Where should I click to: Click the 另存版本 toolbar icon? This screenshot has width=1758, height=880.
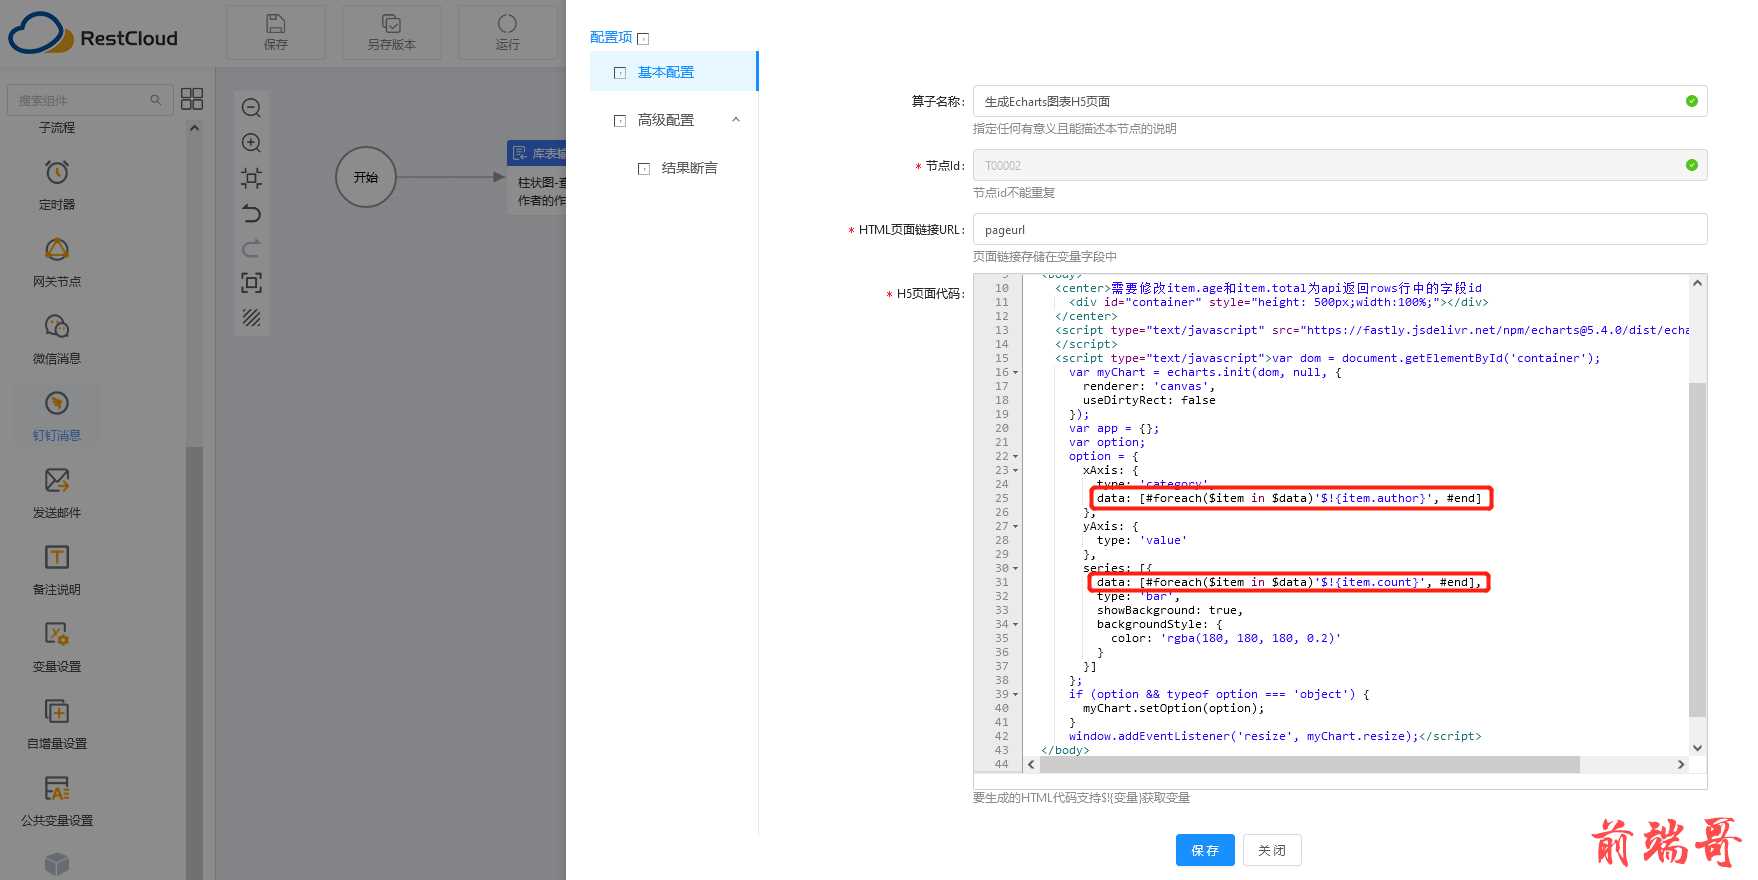tap(391, 23)
